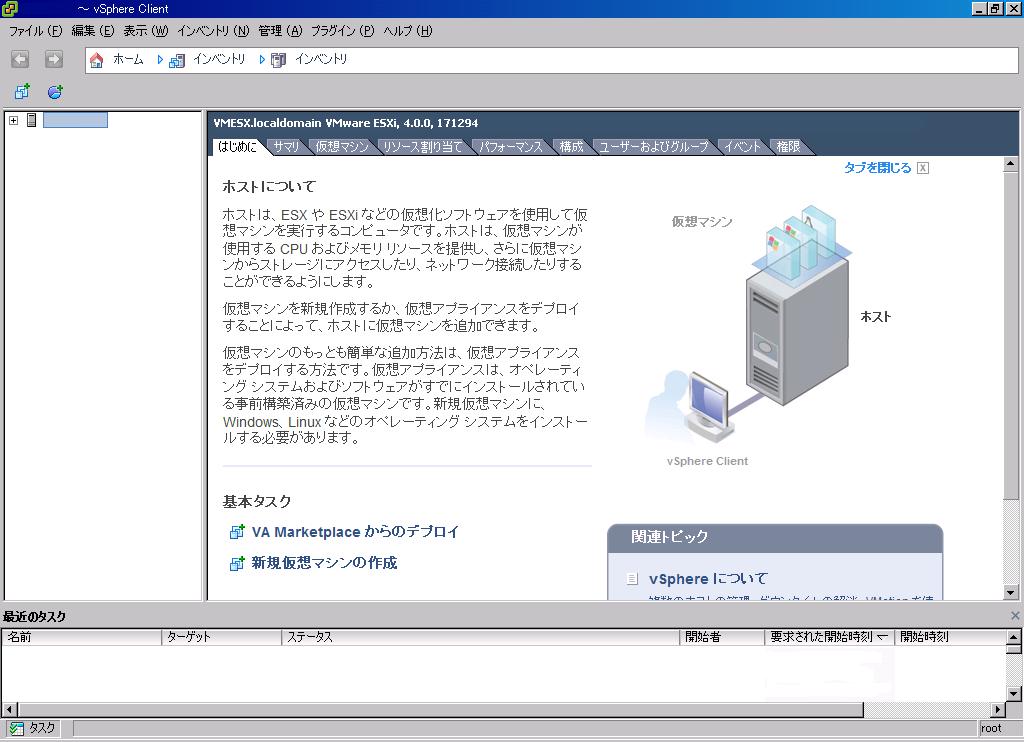Image resolution: width=1024 pixels, height=742 pixels.
Task: Click the blue globe toolbar icon
Action: 55,91
